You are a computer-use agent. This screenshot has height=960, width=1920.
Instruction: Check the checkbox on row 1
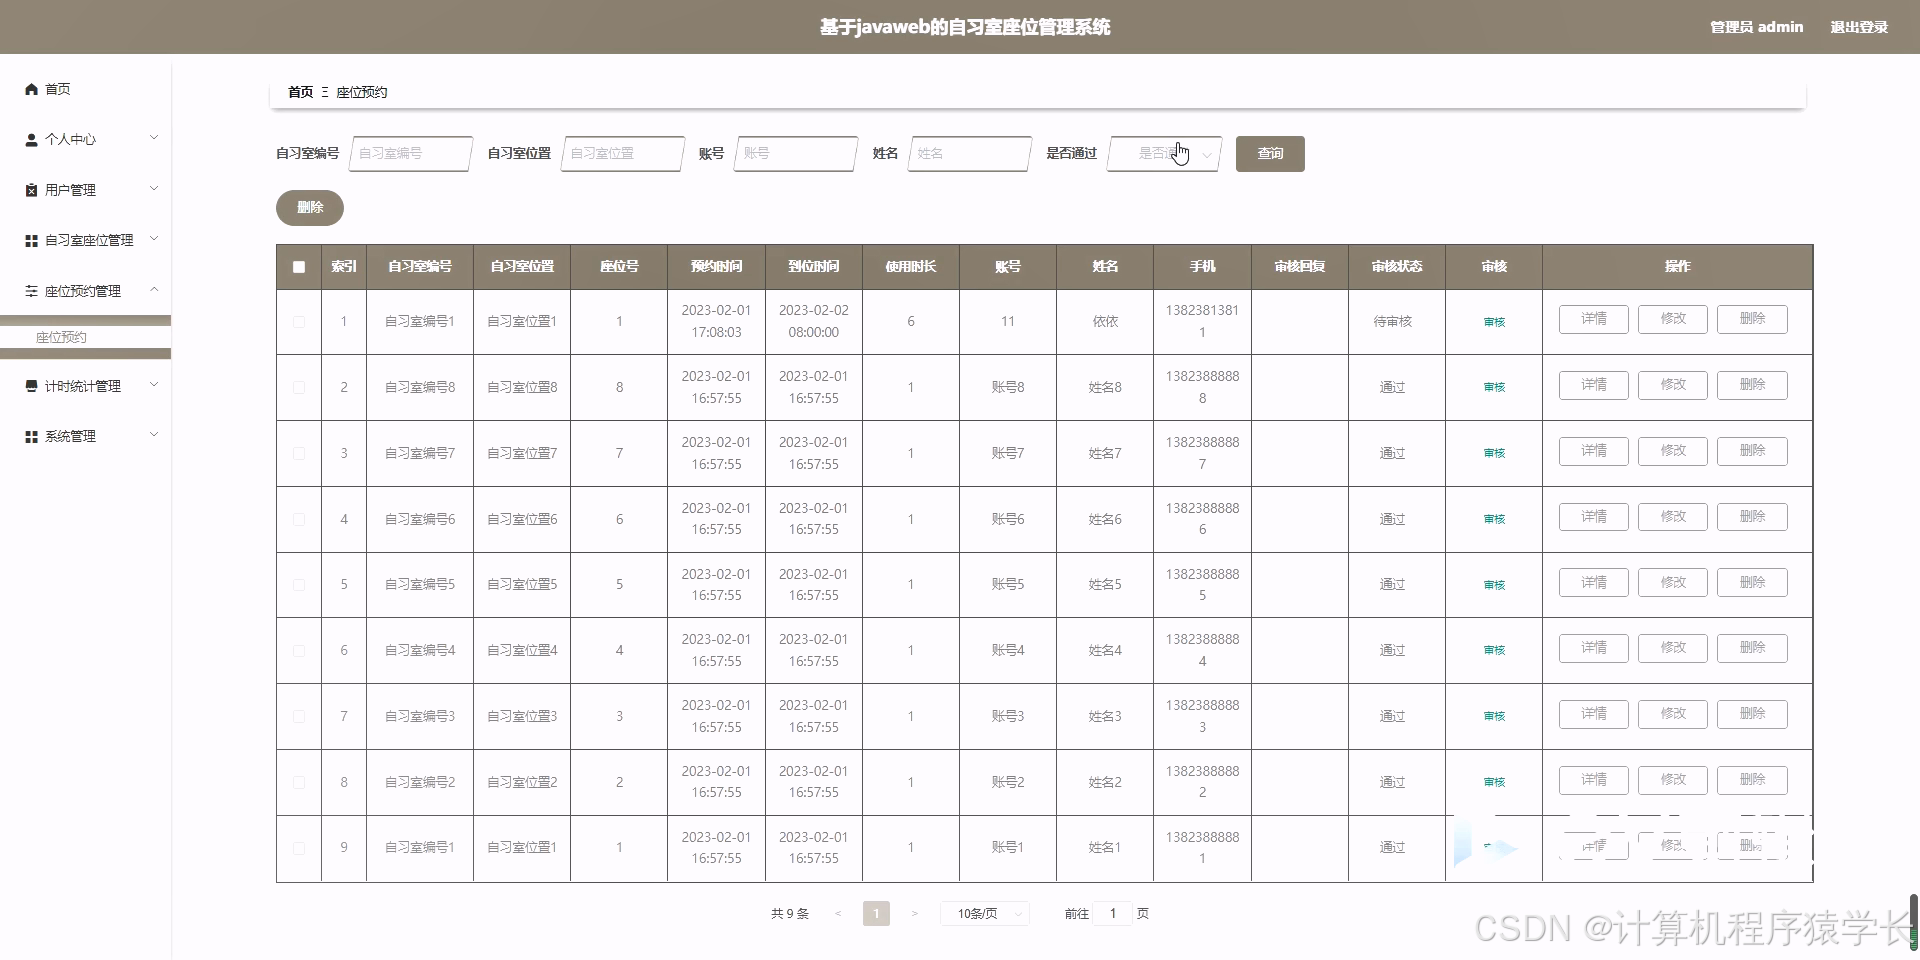point(298,321)
